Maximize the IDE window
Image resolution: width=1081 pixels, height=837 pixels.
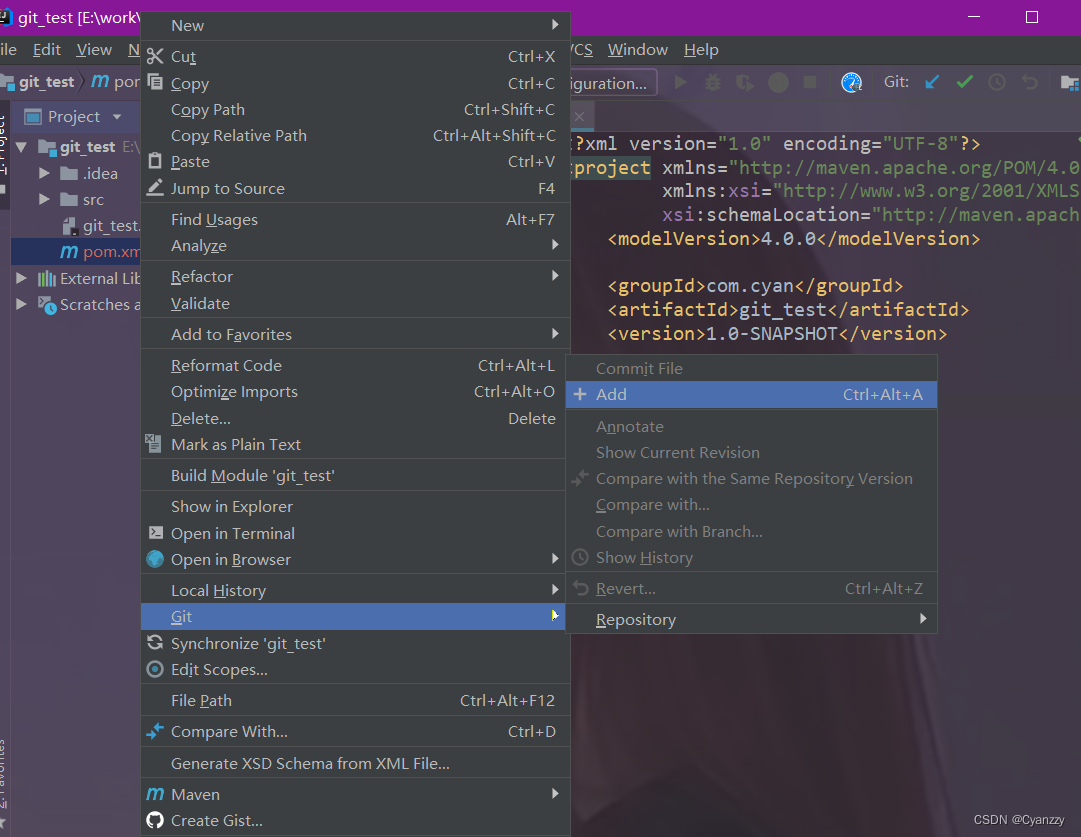click(x=1032, y=17)
